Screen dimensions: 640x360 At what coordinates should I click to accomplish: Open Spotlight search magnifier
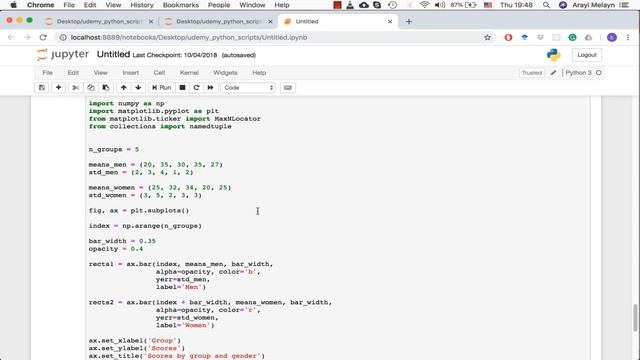[546, 5]
